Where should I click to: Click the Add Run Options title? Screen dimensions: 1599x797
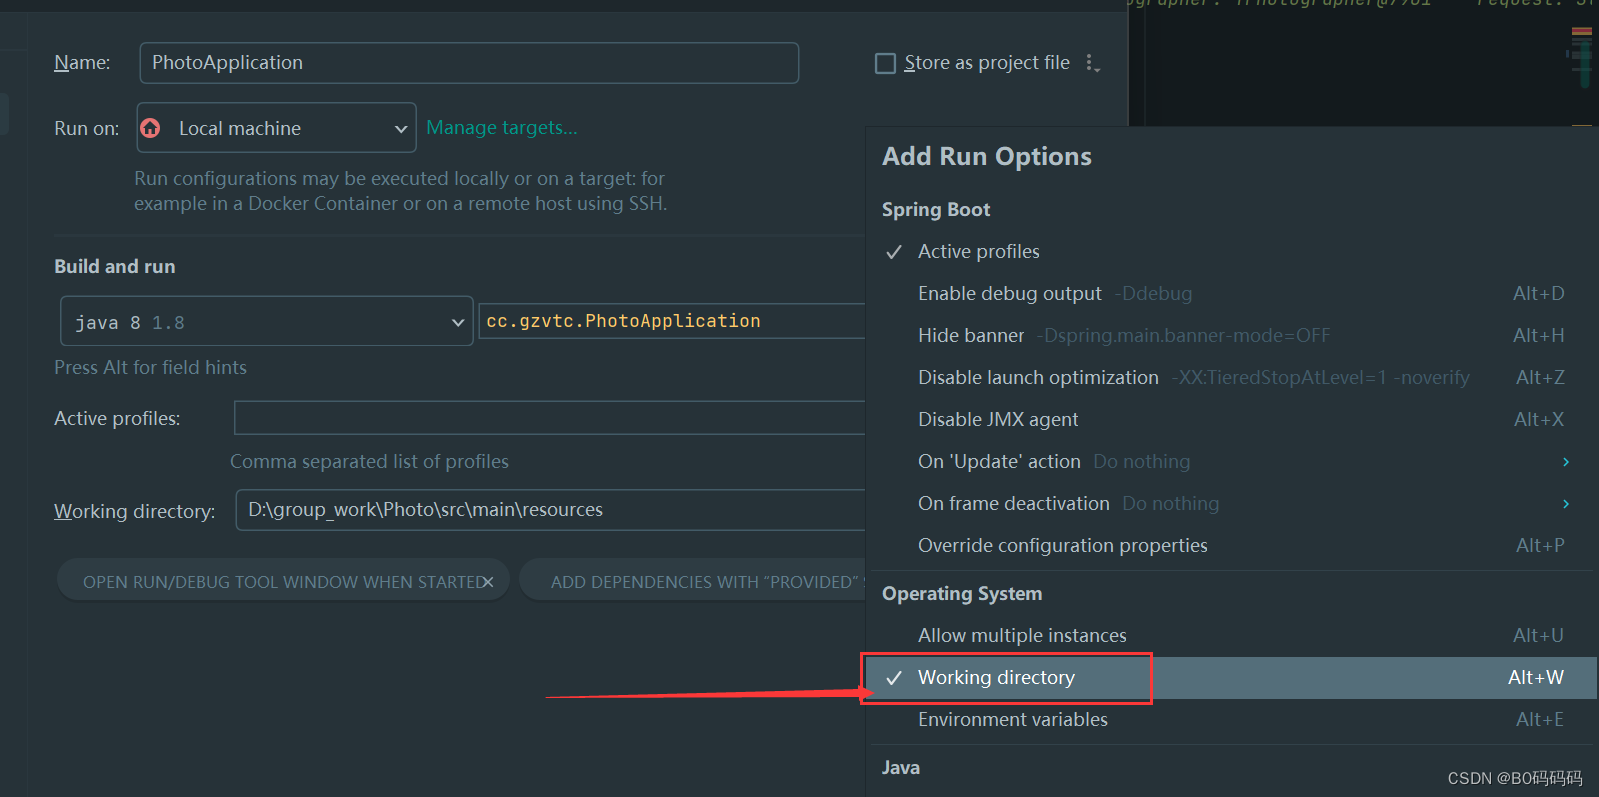987,157
